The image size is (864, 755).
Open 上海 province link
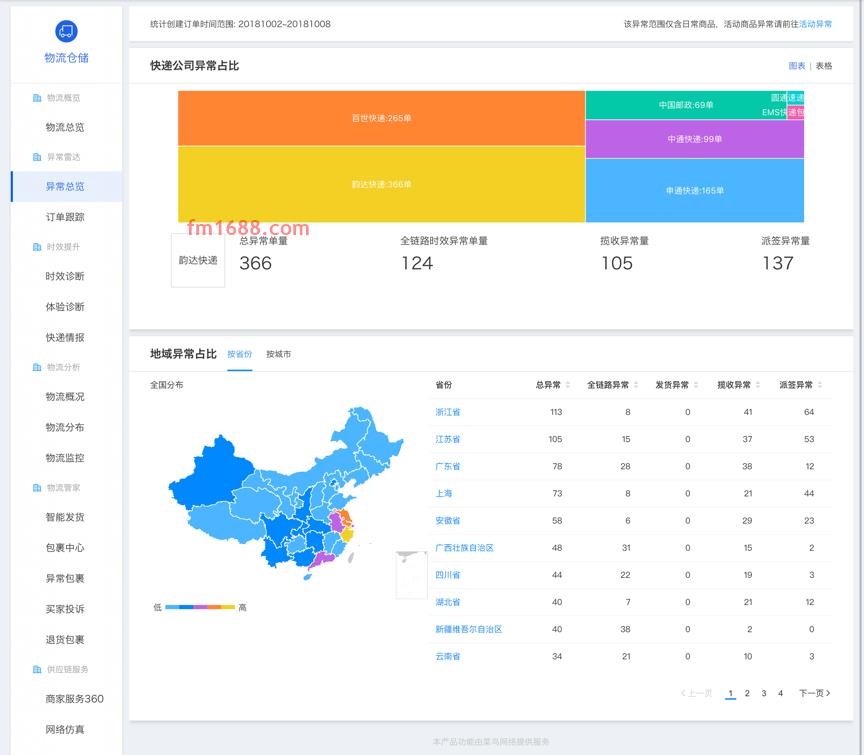click(x=444, y=493)
